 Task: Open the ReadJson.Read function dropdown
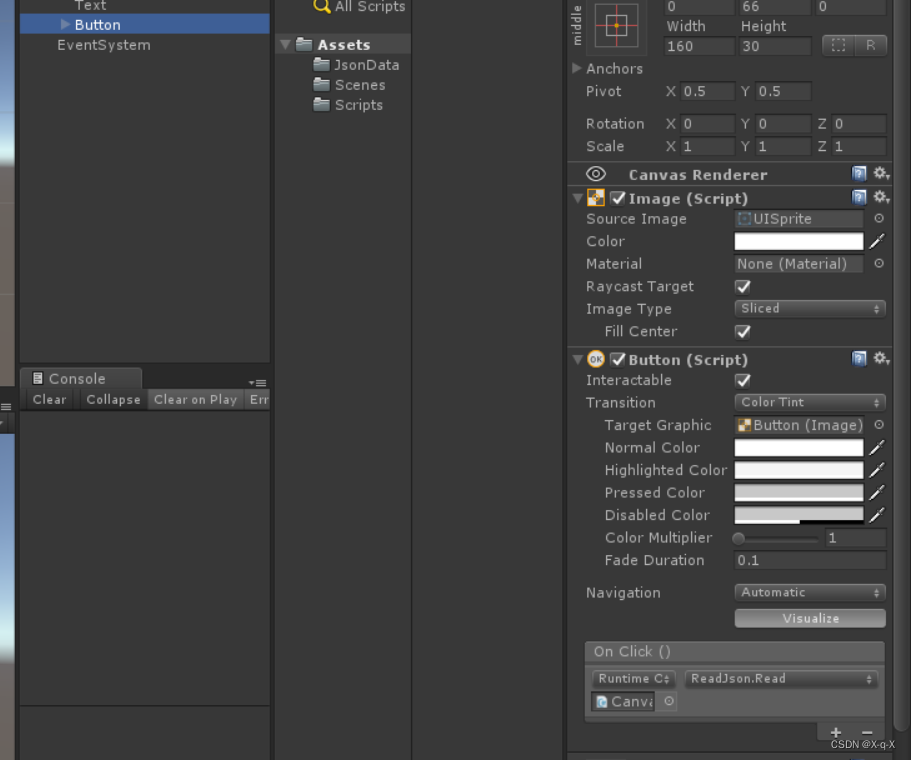tap(781, 679)
